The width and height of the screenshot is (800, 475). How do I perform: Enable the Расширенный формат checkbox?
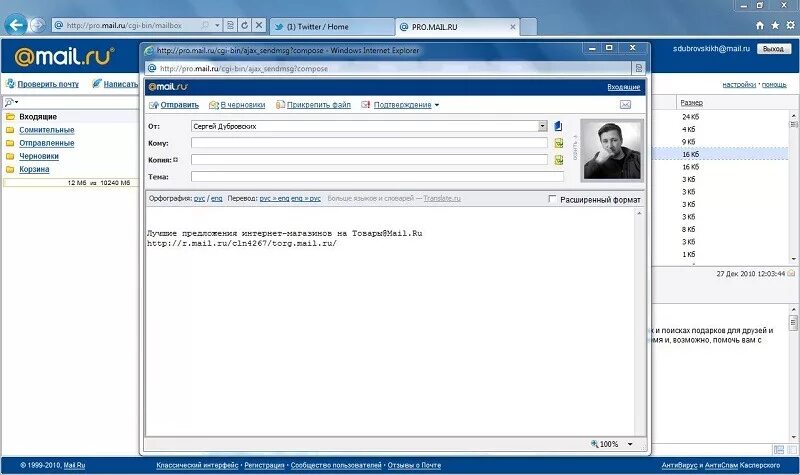[x=552, y=199]
